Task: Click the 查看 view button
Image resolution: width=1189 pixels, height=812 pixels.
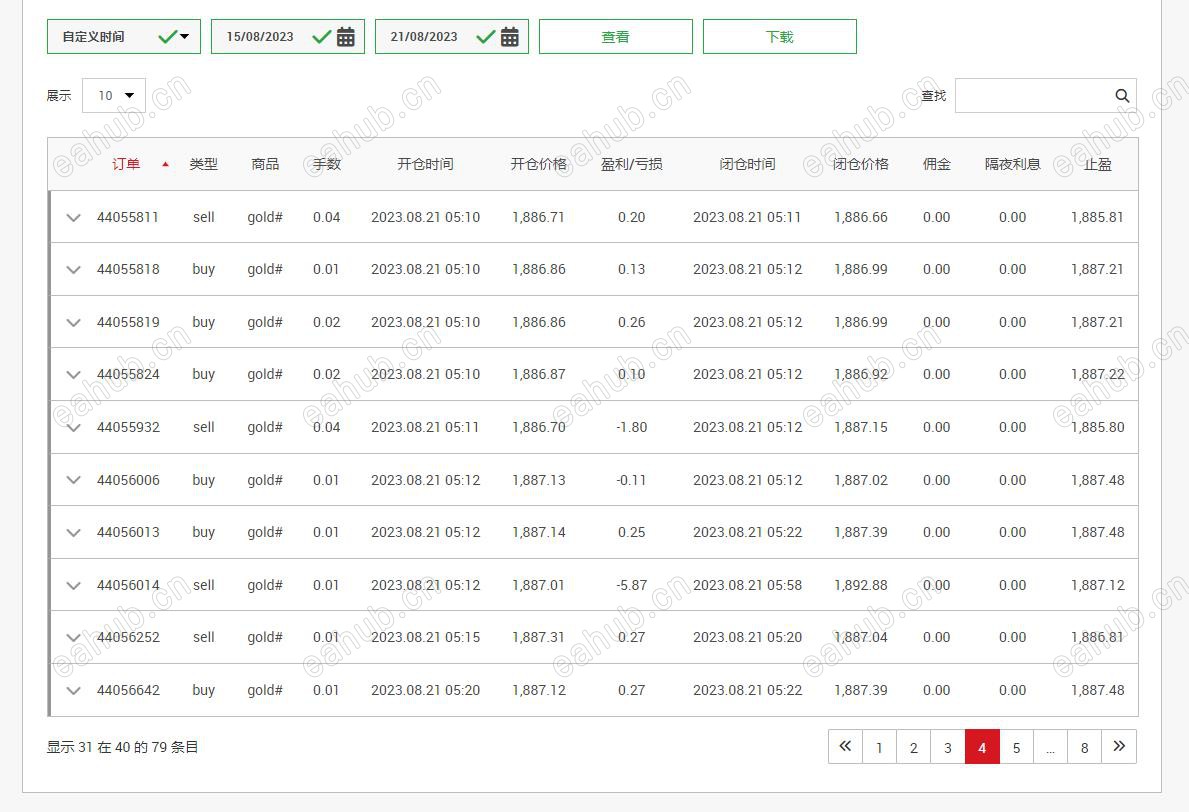Action: coord(616,36)
